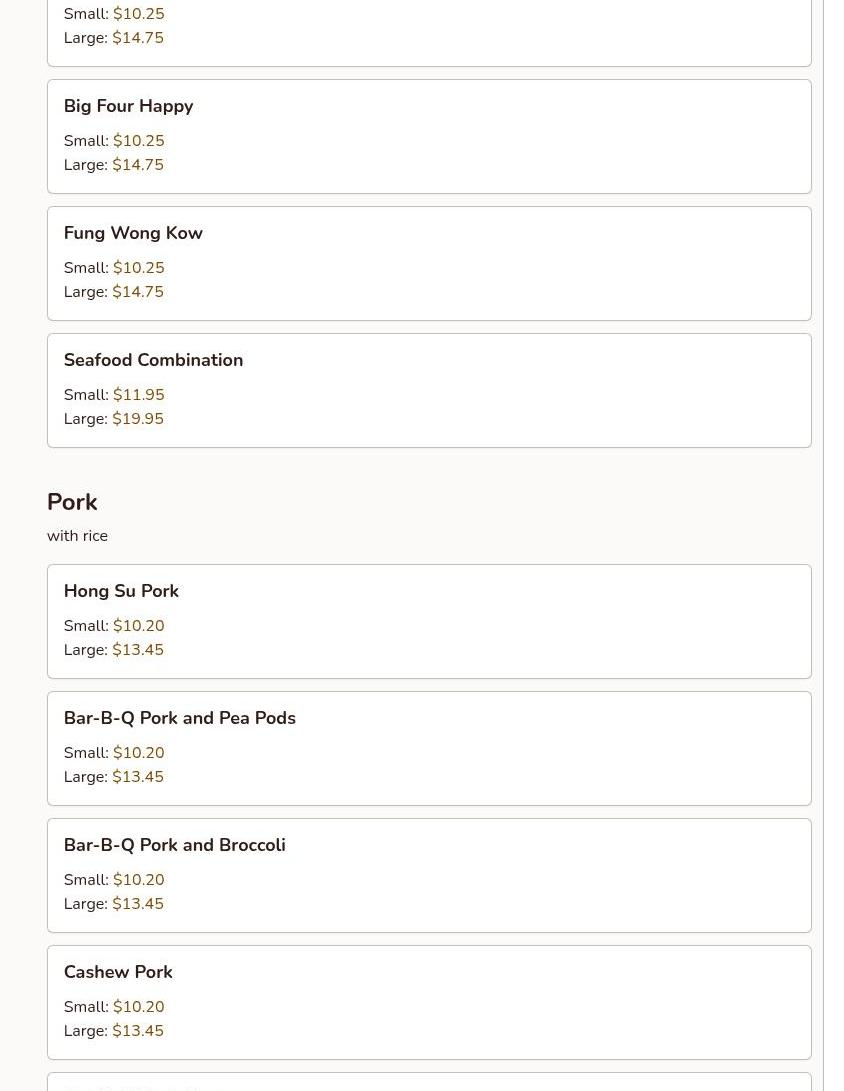Select the $11.95 Seafood Combination small price
Screen dimensions: 844x1091
pos(138,395)
